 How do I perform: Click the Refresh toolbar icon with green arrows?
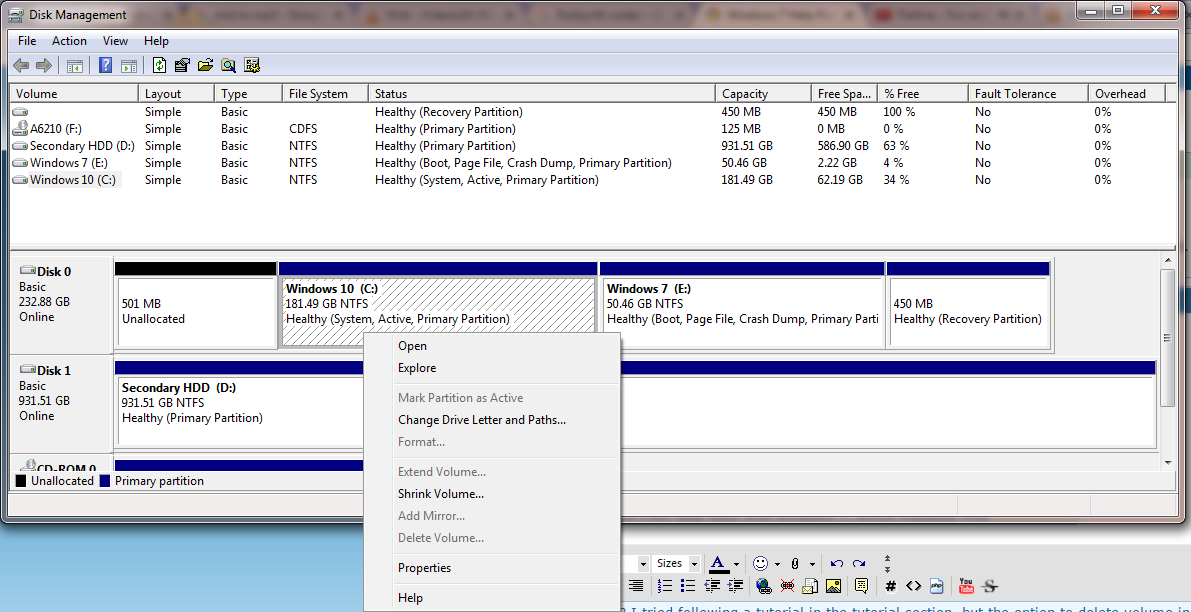[160, 66]
